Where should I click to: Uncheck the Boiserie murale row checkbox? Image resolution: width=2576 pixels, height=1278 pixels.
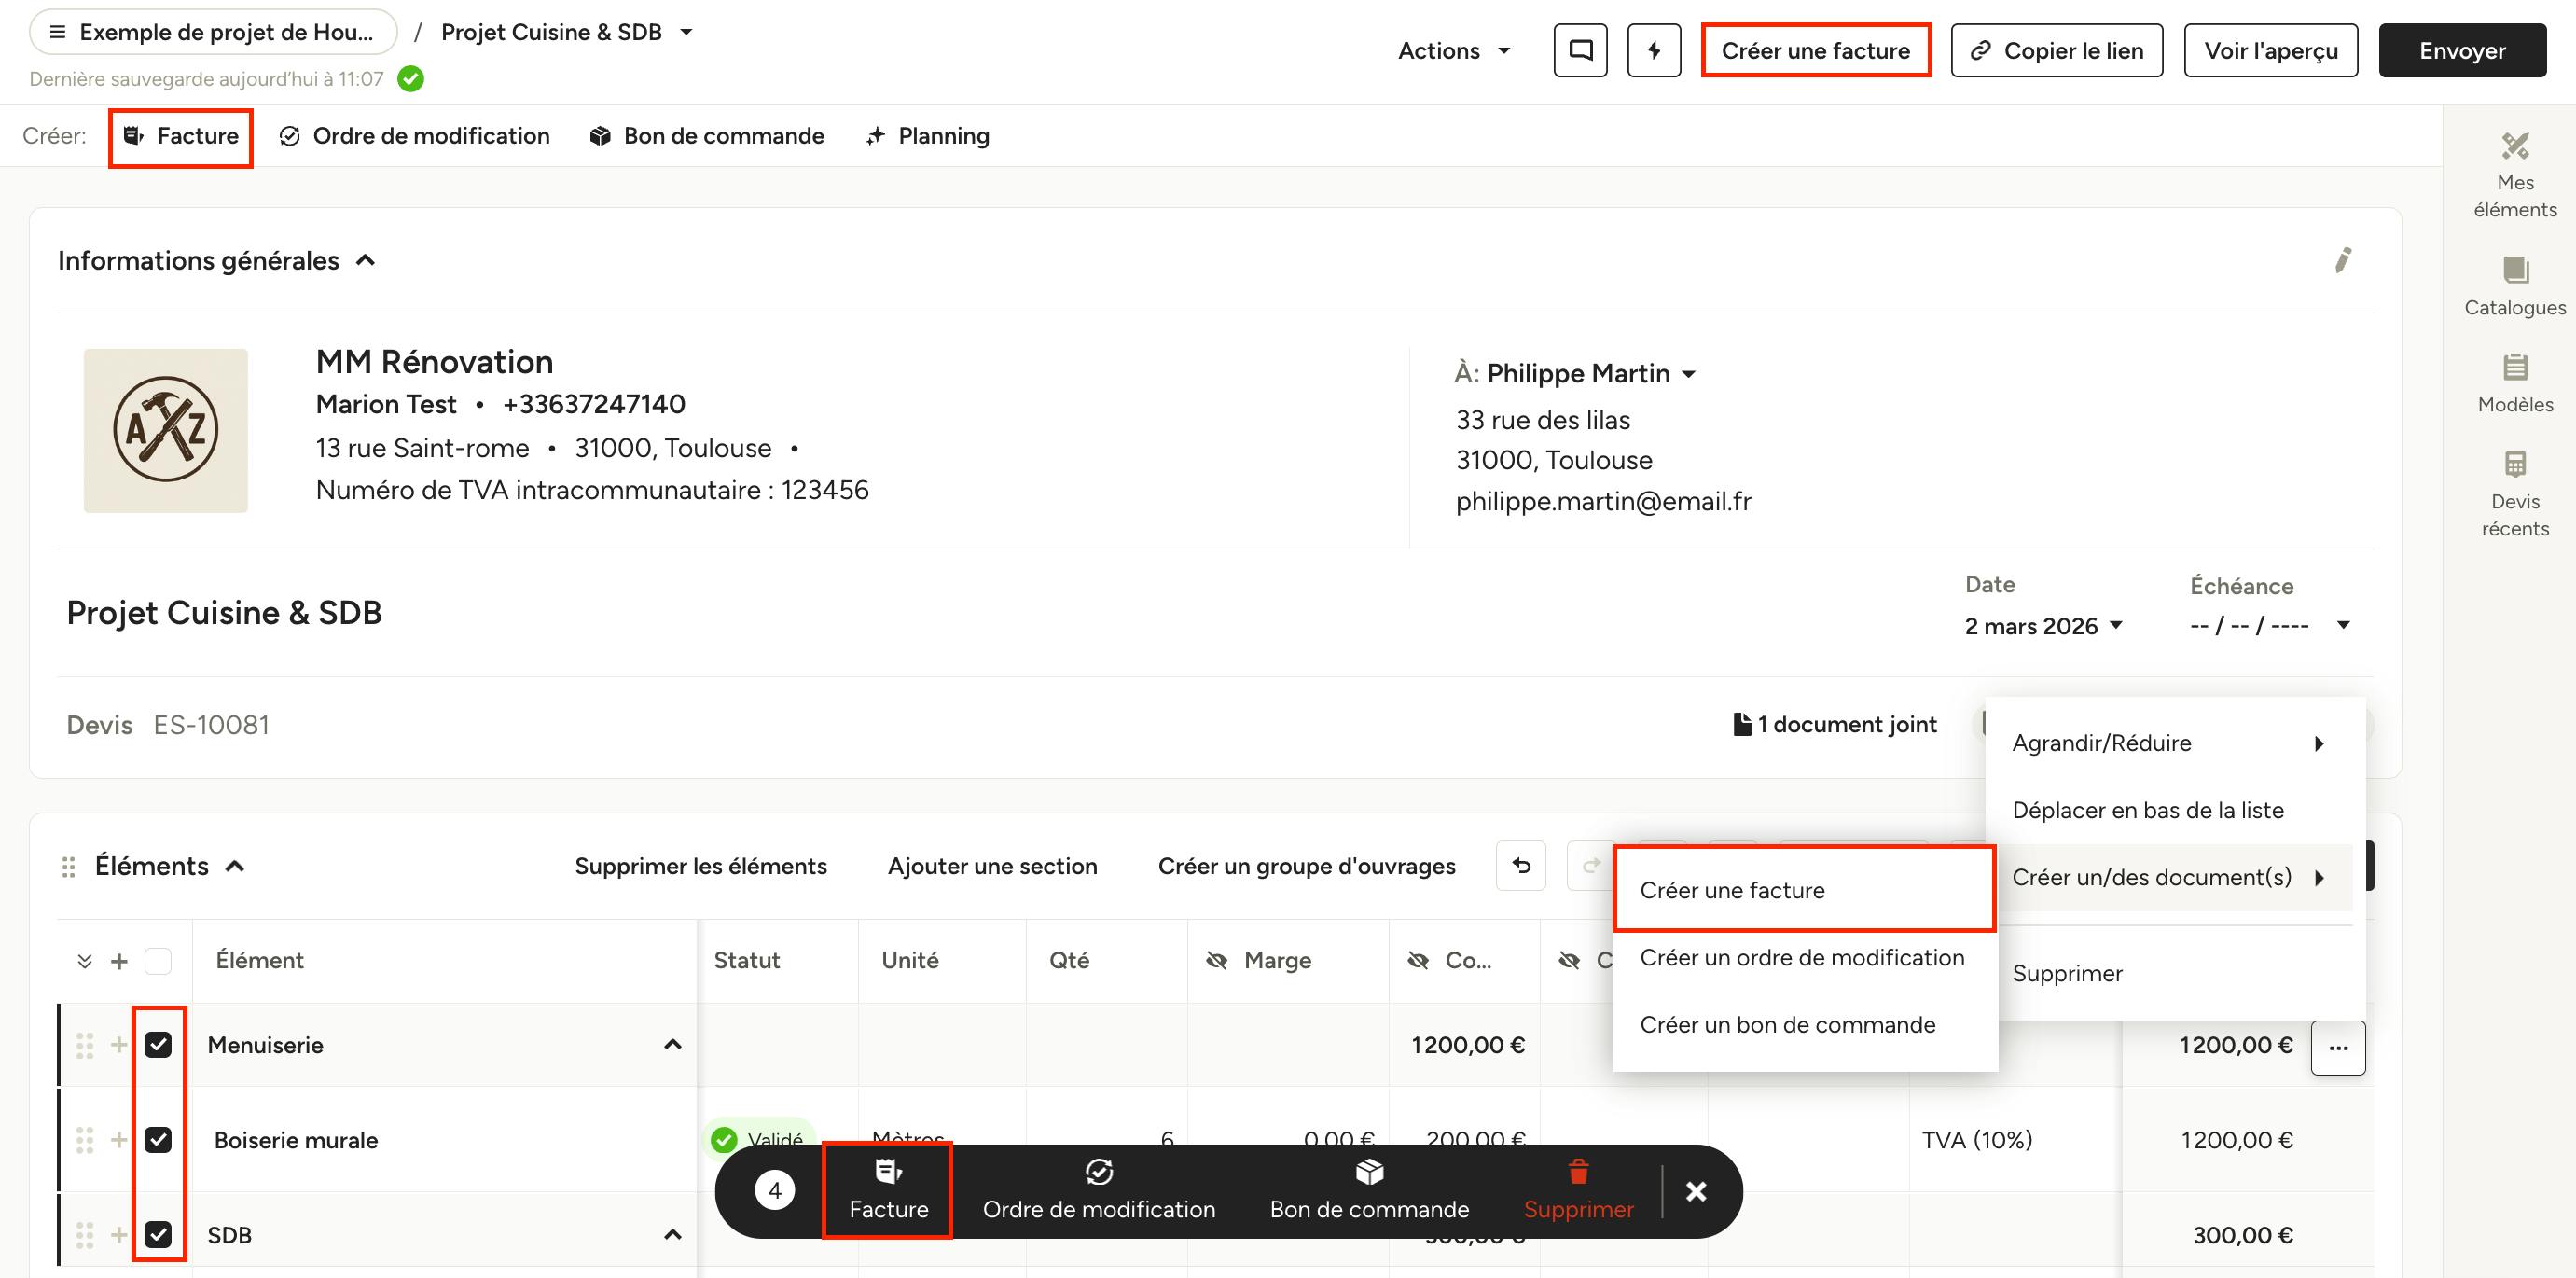point(158,1140)
